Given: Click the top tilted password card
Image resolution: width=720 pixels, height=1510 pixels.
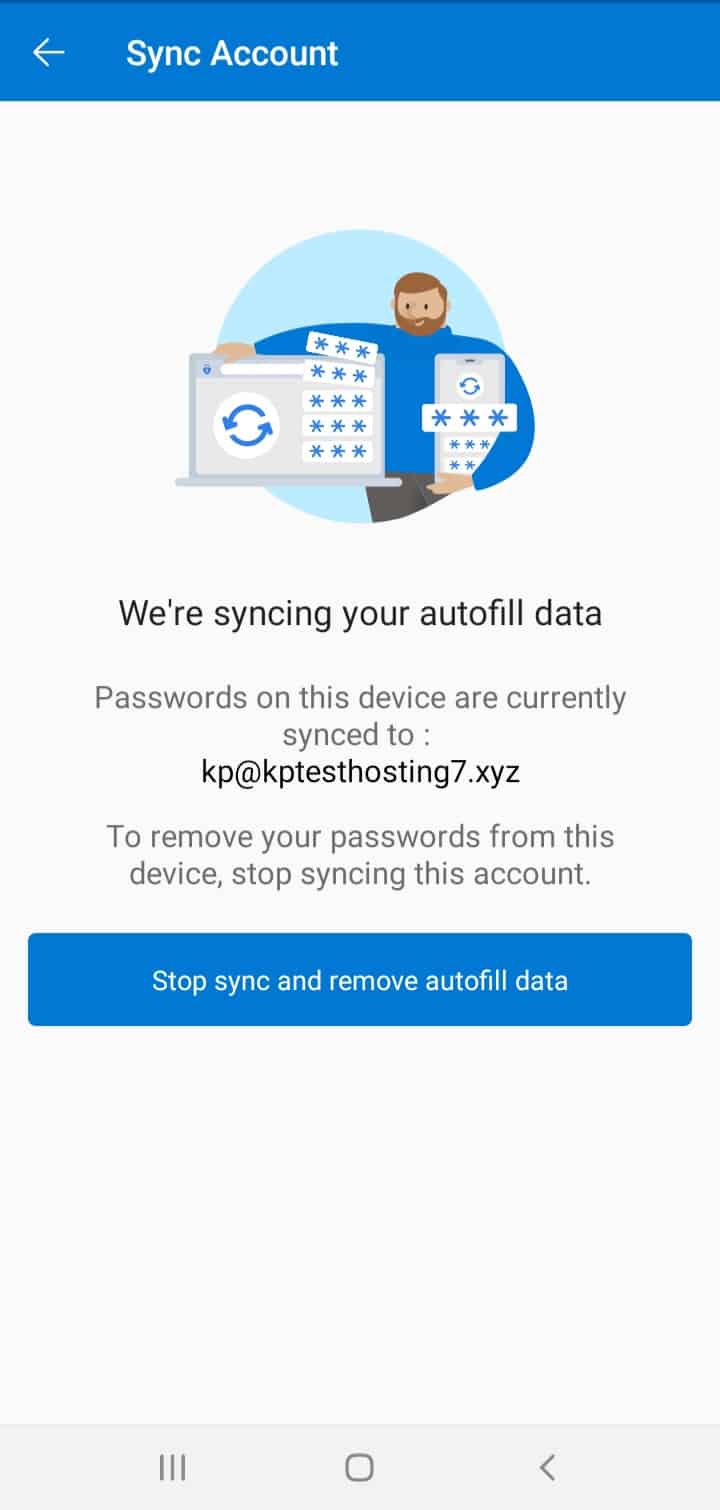Looking at the screenshot, I should coord(341,348).
